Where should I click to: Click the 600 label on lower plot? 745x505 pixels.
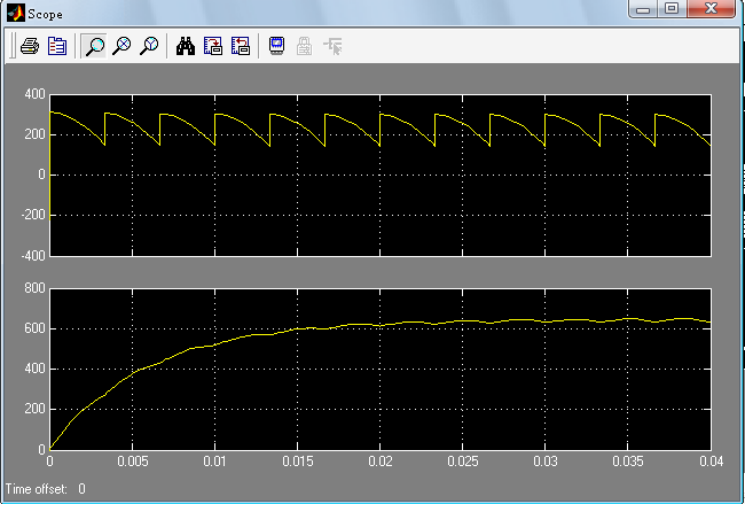[x=34, y=329]
